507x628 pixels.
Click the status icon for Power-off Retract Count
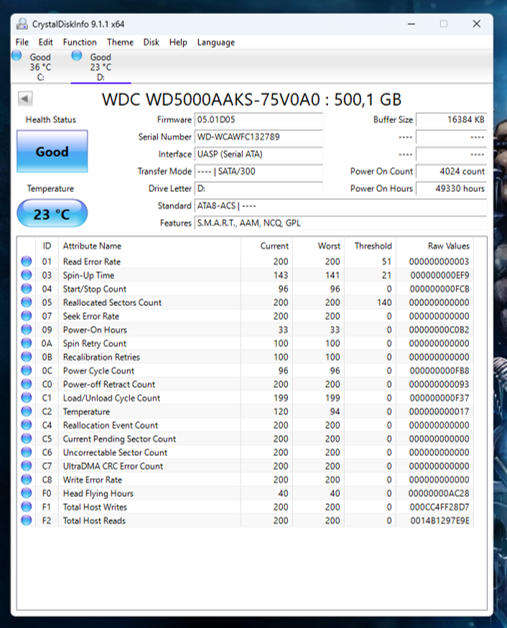(x=26, y=384)
